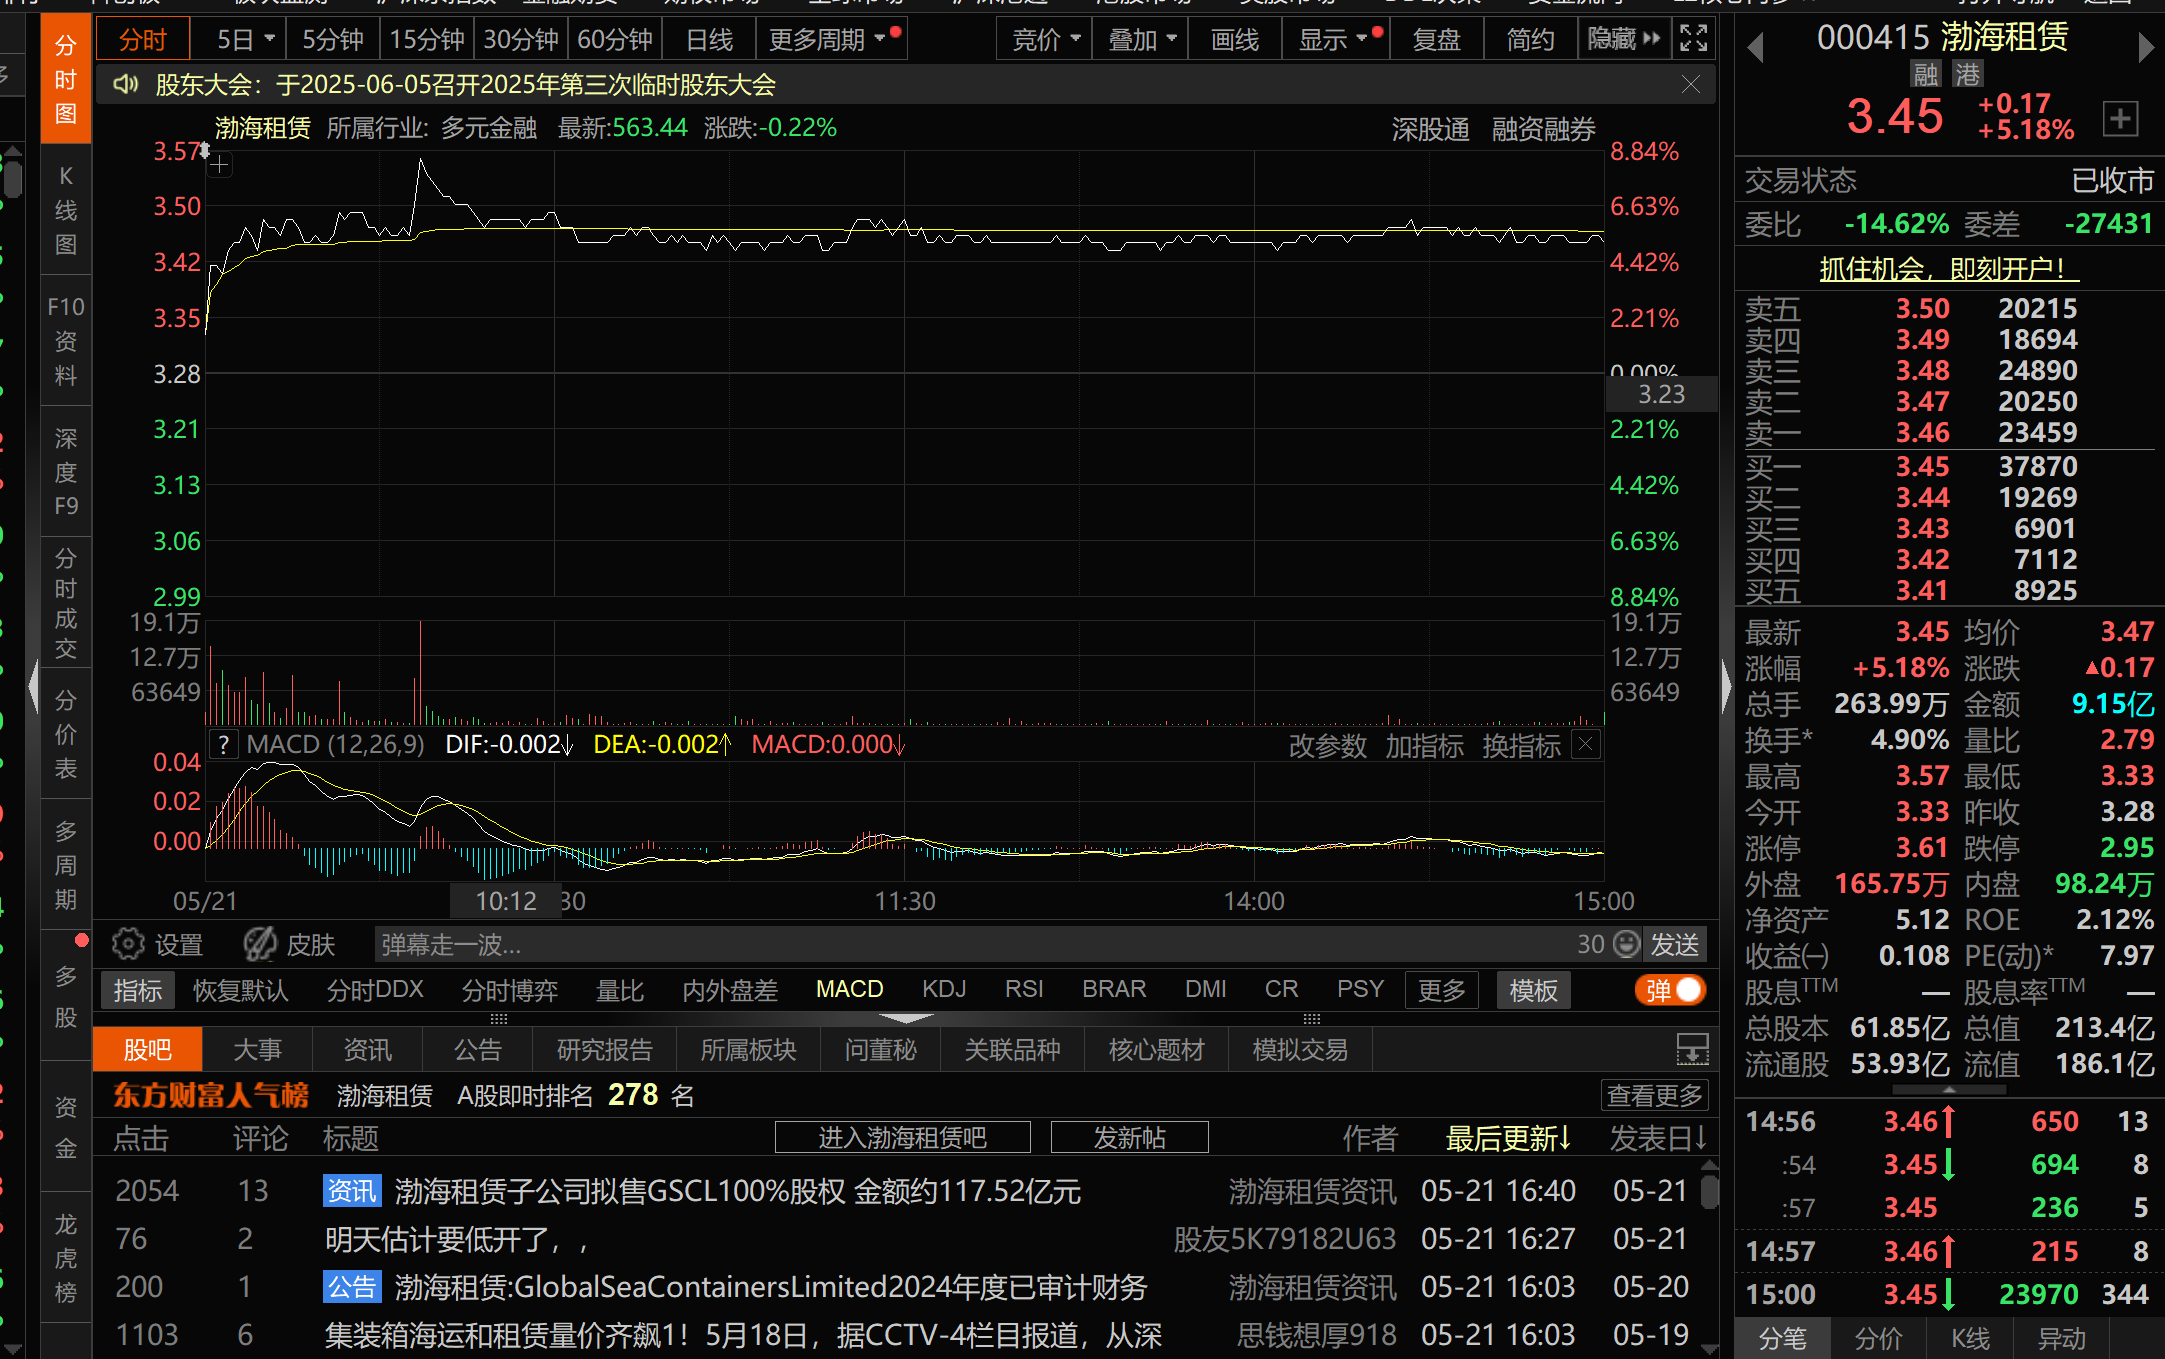The image size is (2165, 1359).
Task: Select the 分时 intraday tab
Action: [x=143, y=39]
